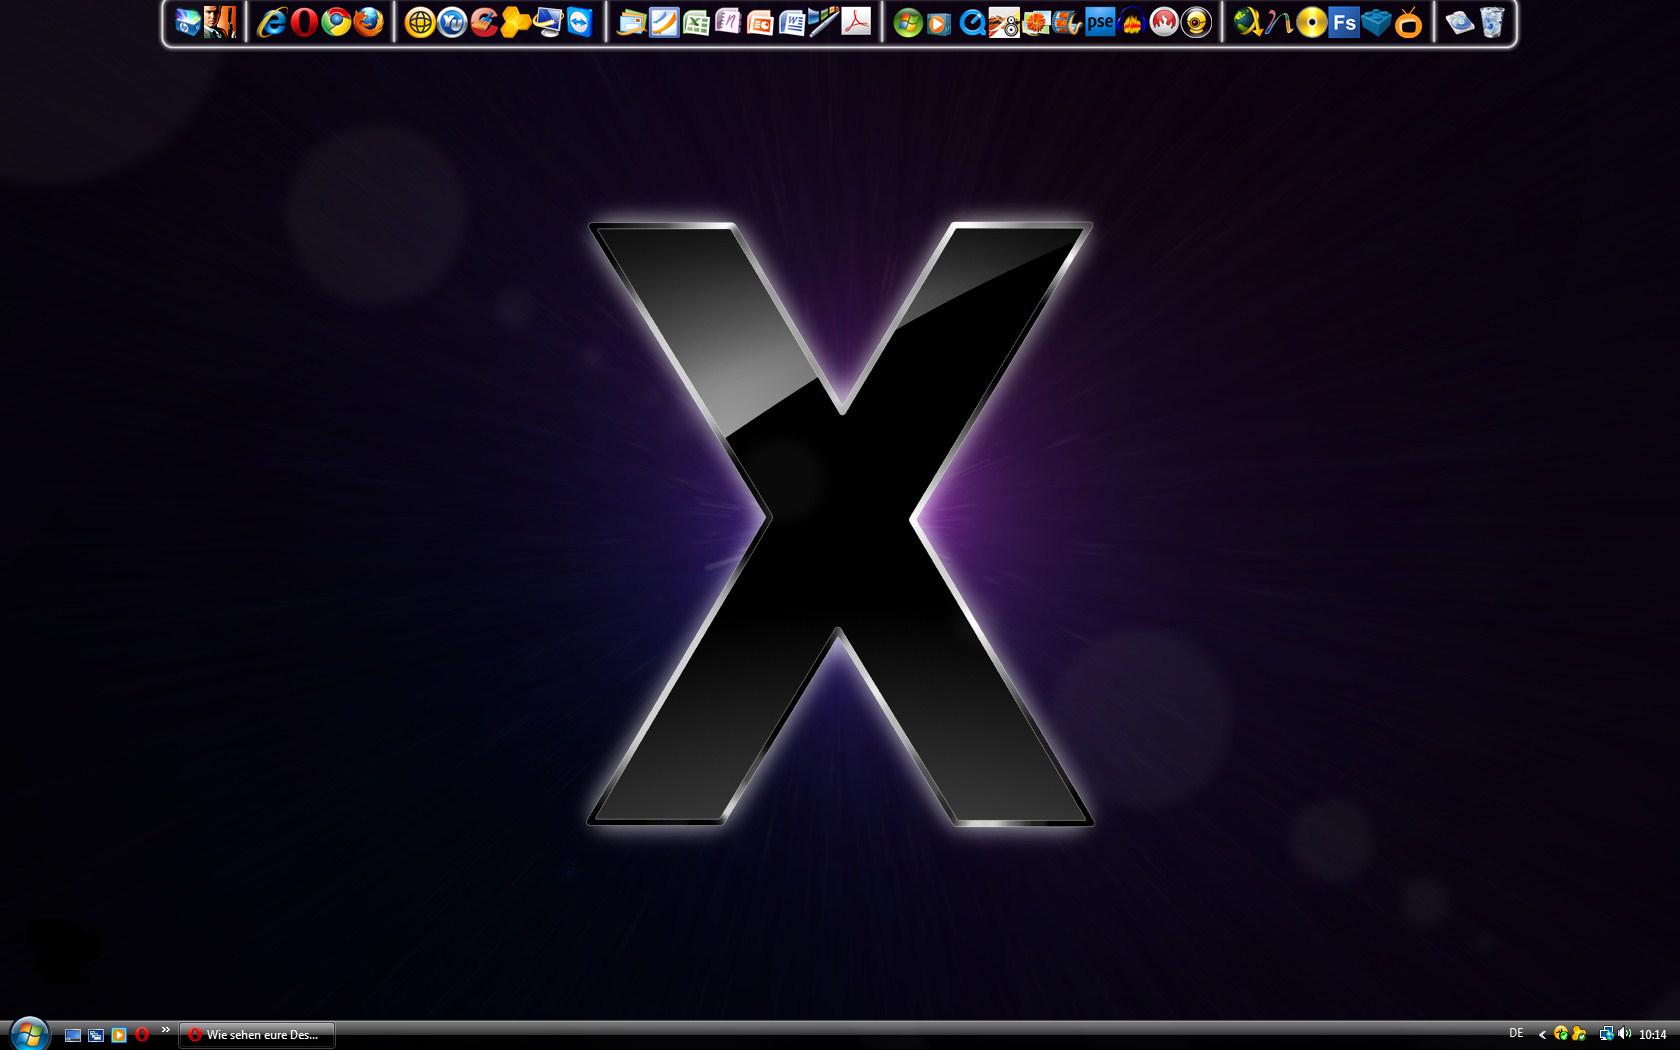Open Windows Movie Maker film icon
Screen dimensions: 1680x1050
[x=1068, y=22]
